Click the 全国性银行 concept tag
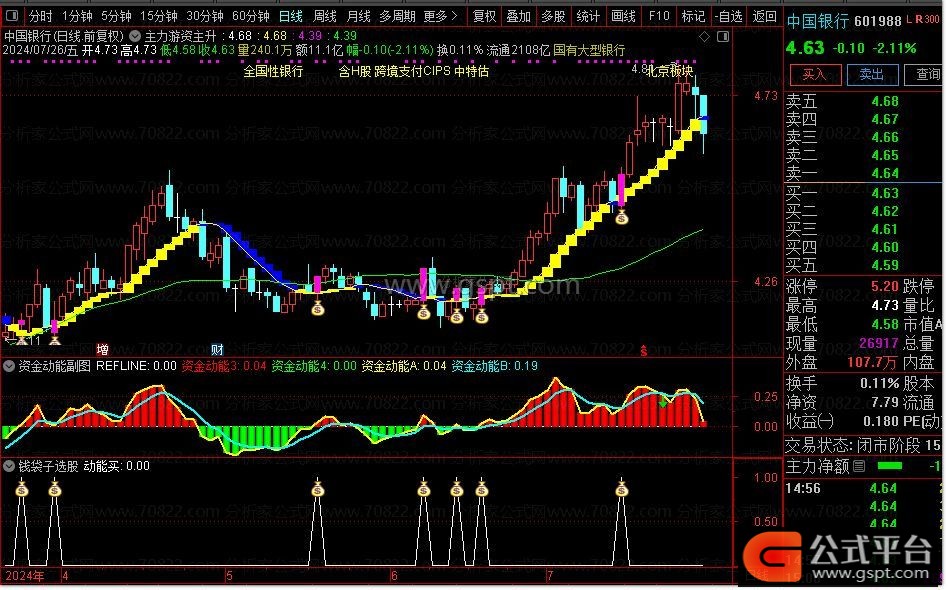This screenshot has height=590, width=948. point(273,71)
